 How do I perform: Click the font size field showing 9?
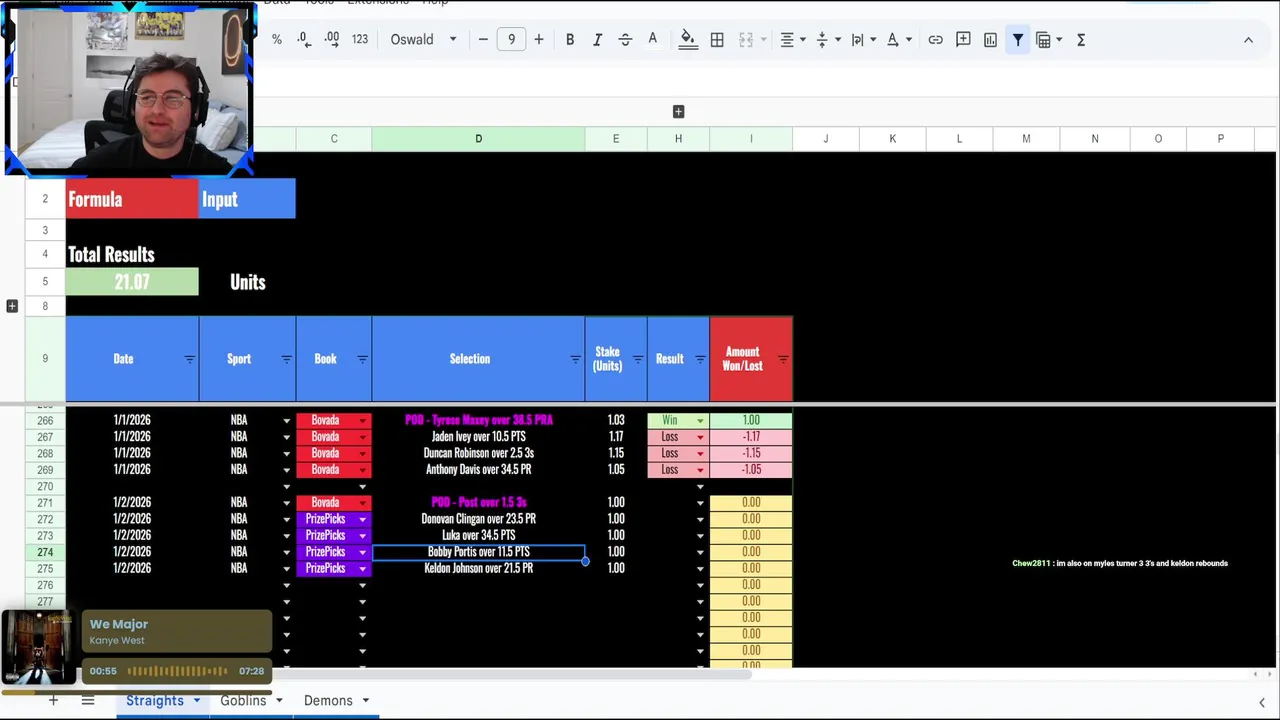tap(511, 40)
